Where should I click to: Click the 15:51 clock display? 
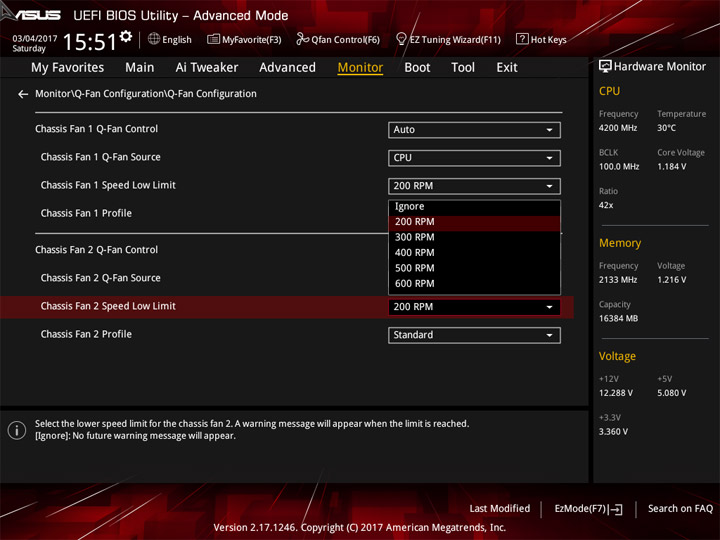(90, 42)
